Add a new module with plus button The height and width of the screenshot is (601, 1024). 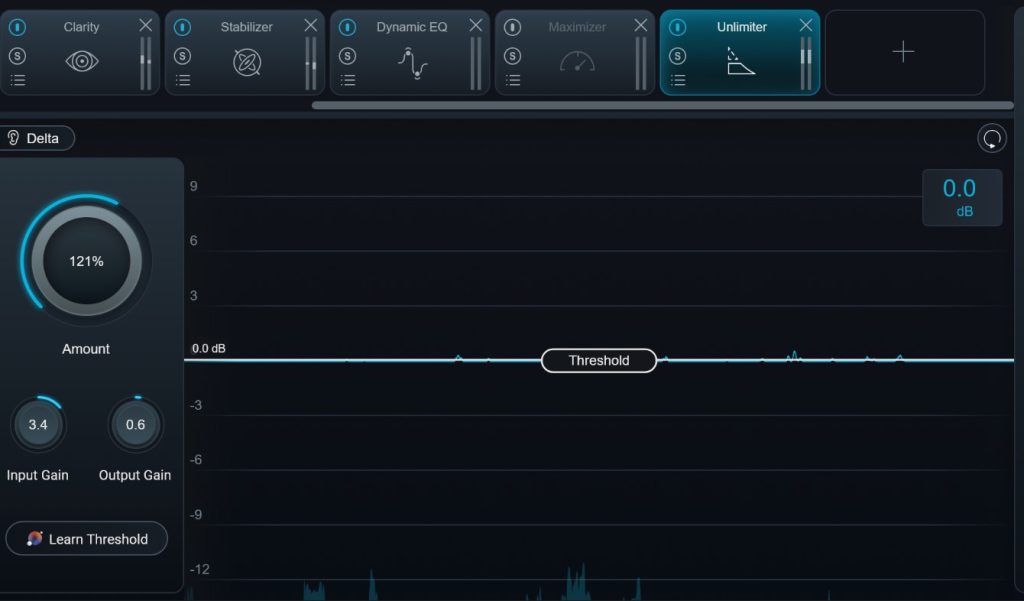[903, 52]
